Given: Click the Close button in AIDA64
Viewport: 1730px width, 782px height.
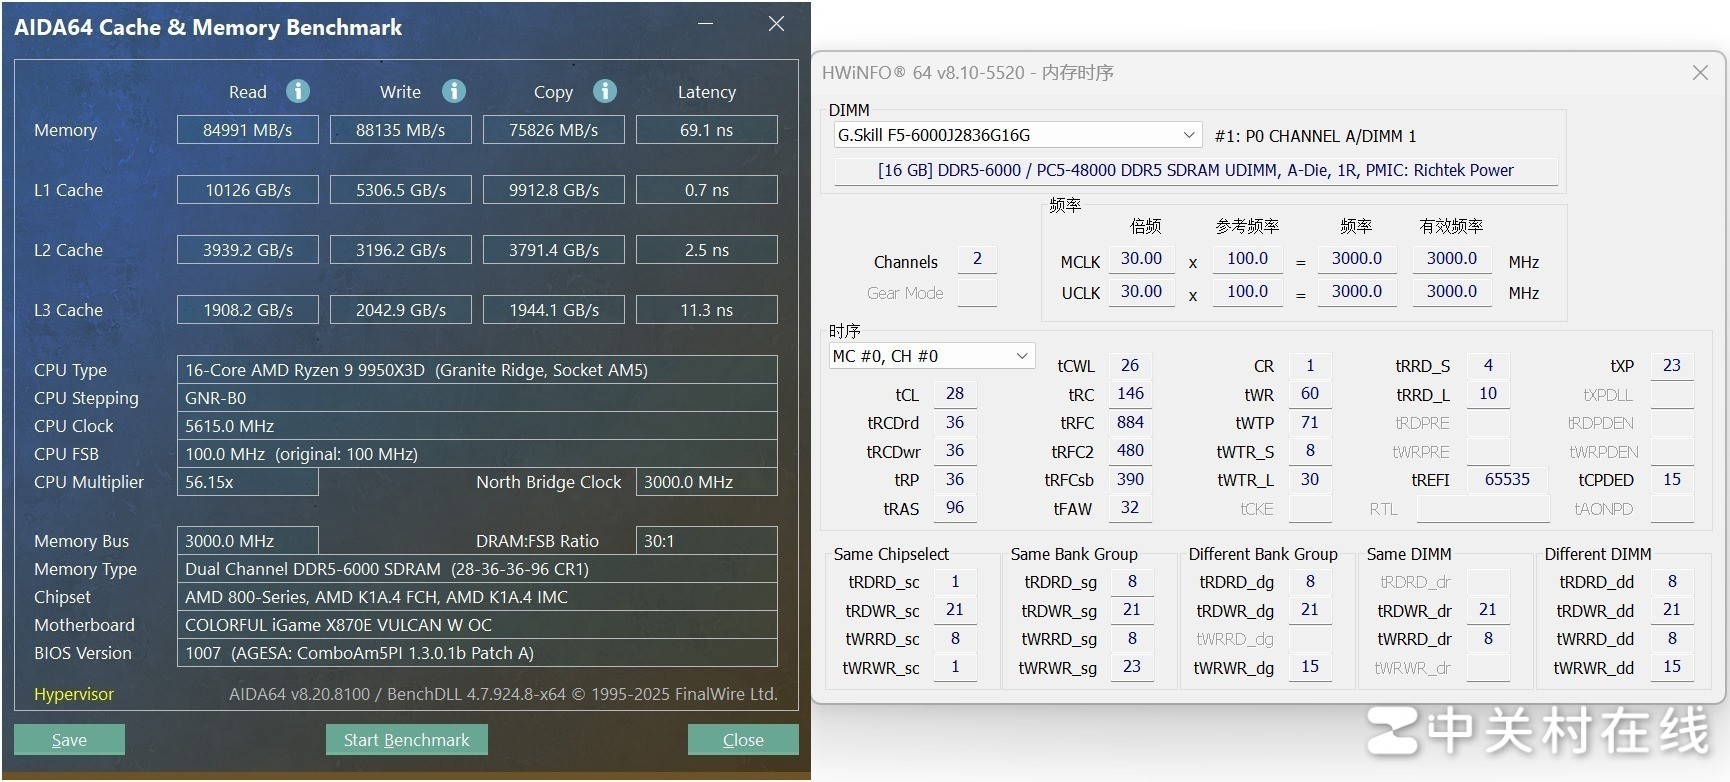Looking at the screenshot, I should click(743, 740).
